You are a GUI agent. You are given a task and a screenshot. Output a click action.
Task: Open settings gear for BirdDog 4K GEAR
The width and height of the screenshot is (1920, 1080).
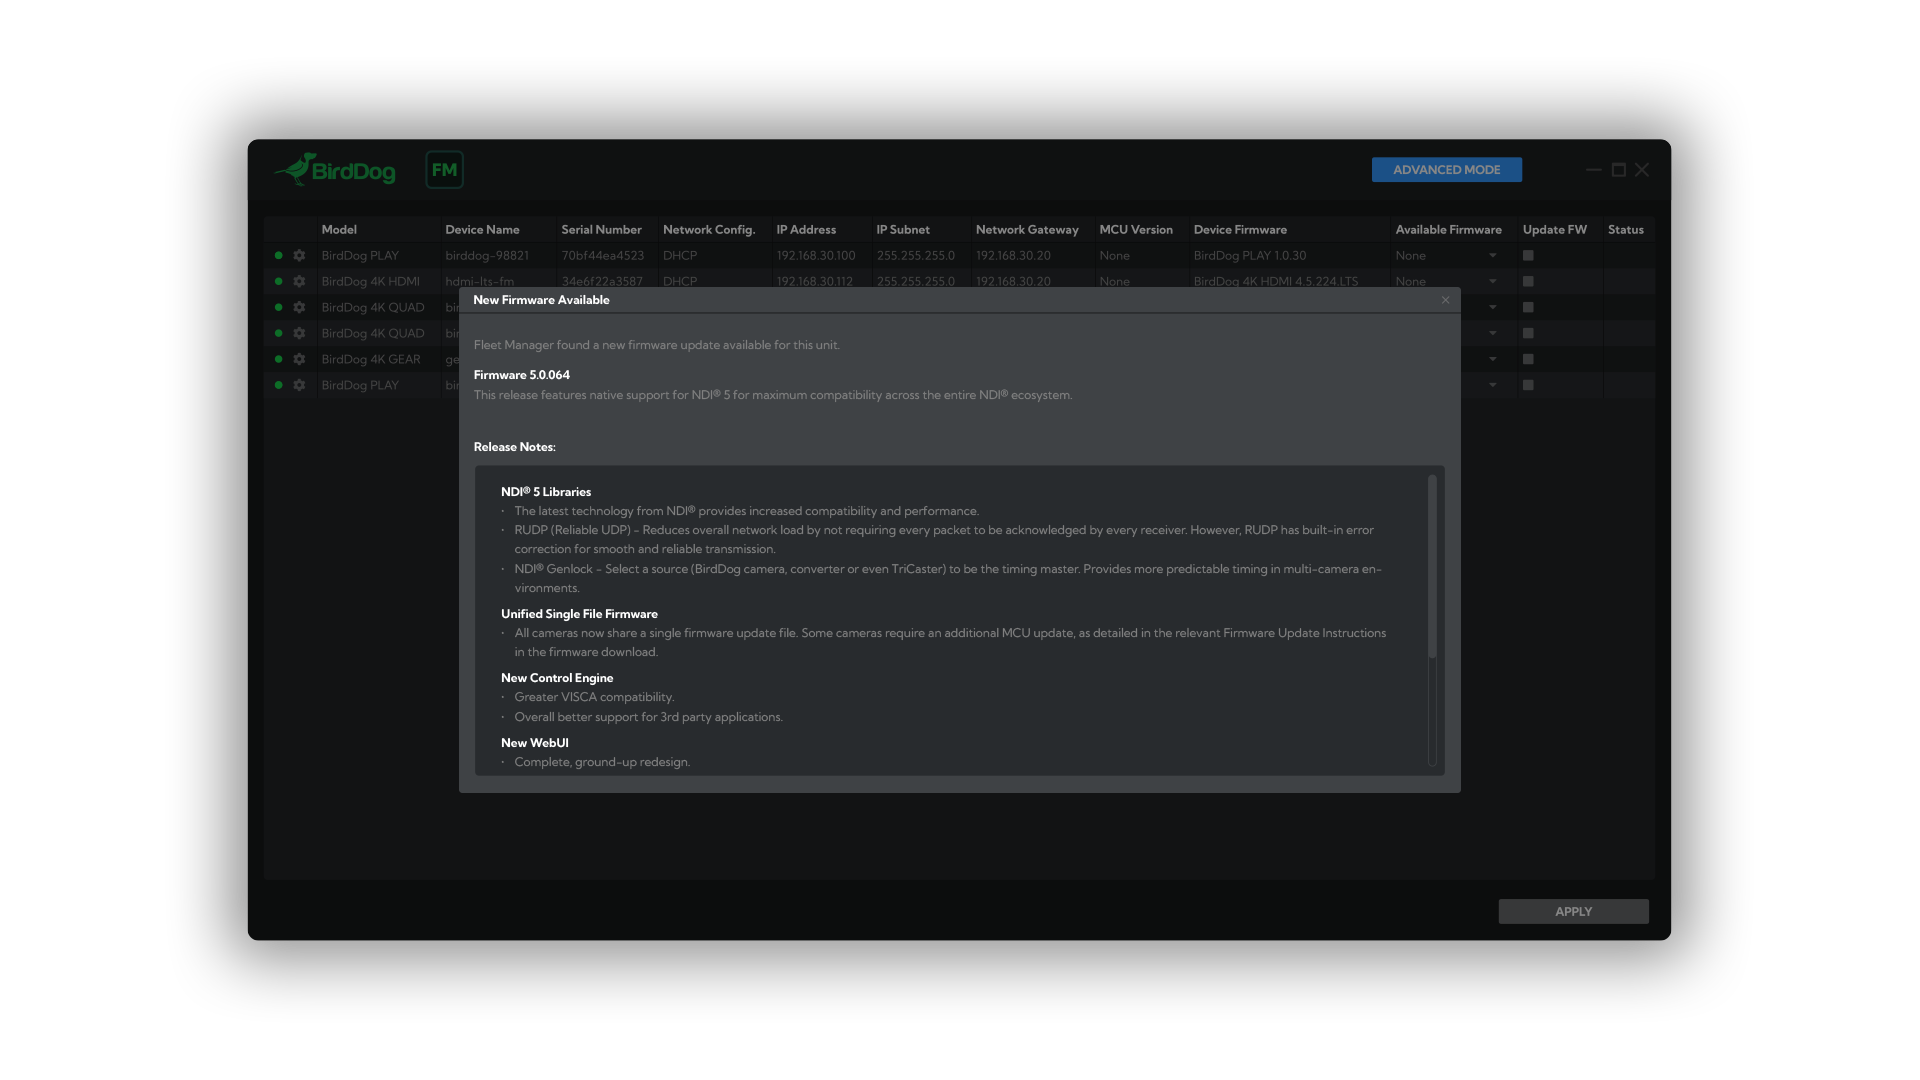point(299,359)
